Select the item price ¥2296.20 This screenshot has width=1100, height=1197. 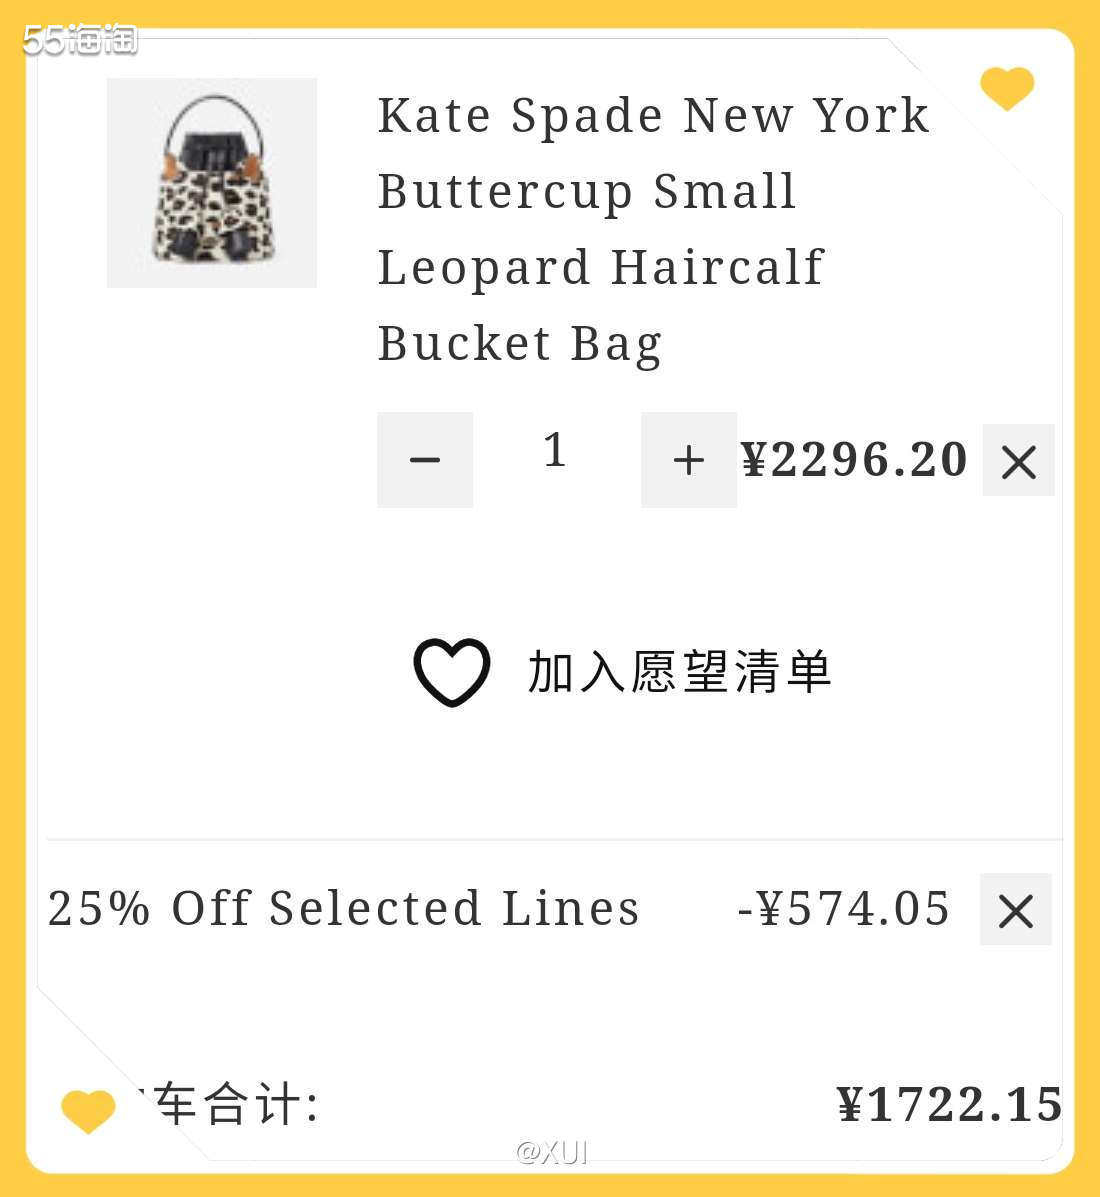(x=854, y=460)
